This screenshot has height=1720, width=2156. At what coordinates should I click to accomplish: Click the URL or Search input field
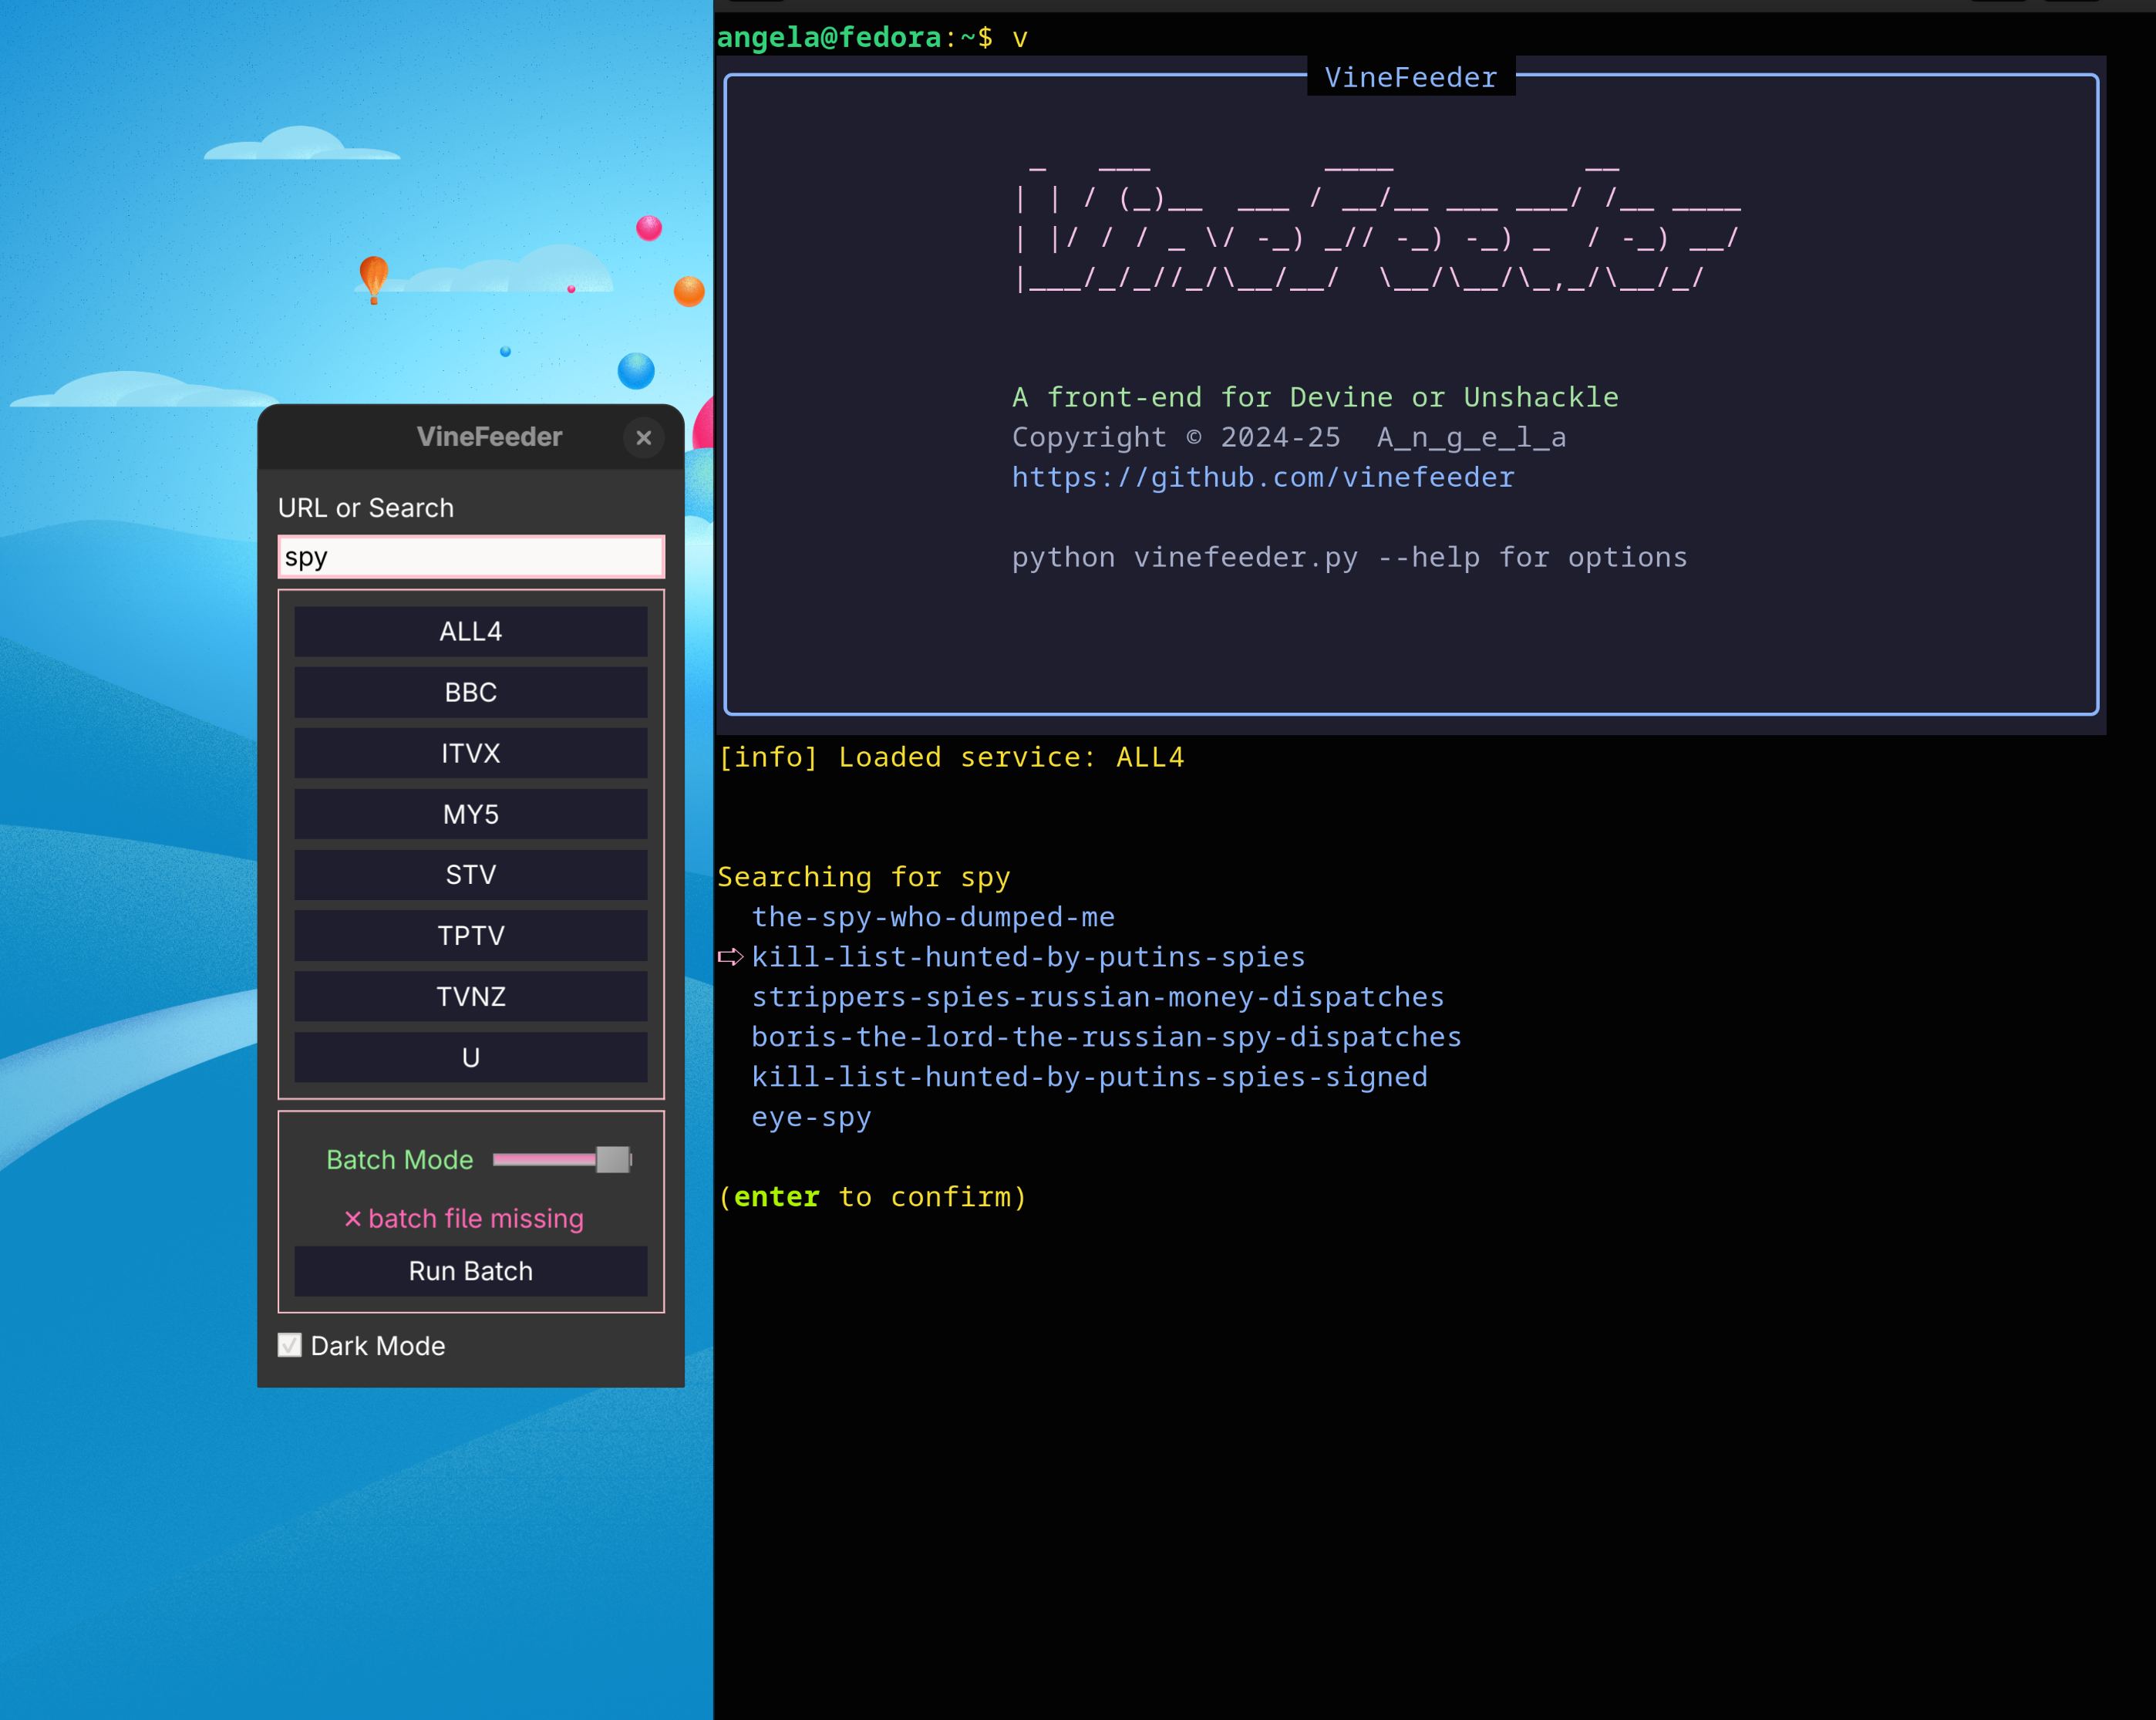pos(470,557)
